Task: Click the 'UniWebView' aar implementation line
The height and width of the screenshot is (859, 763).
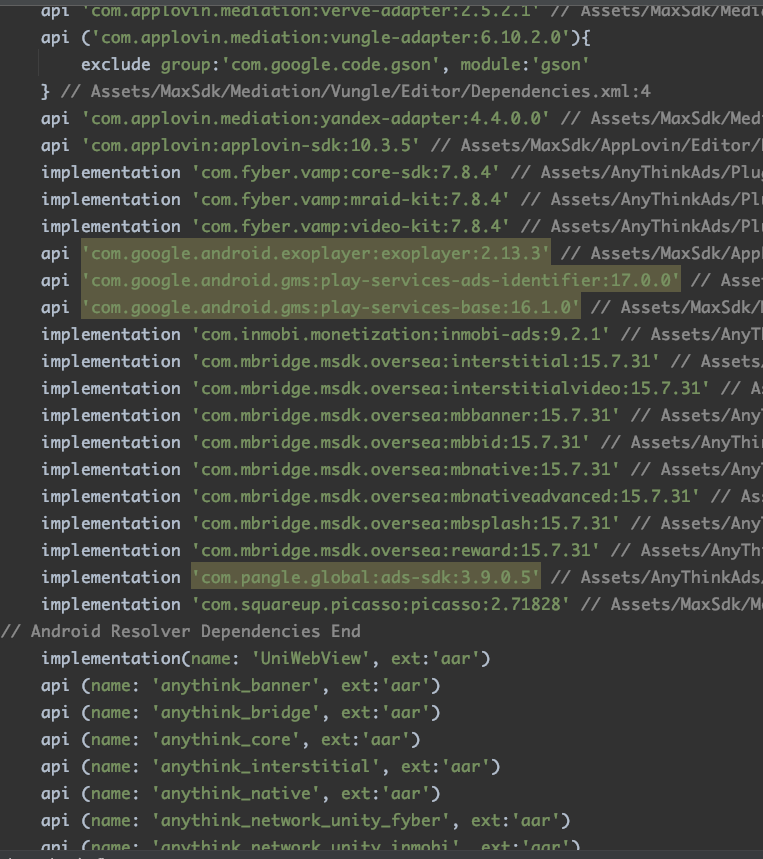Action: pos(266,658)
